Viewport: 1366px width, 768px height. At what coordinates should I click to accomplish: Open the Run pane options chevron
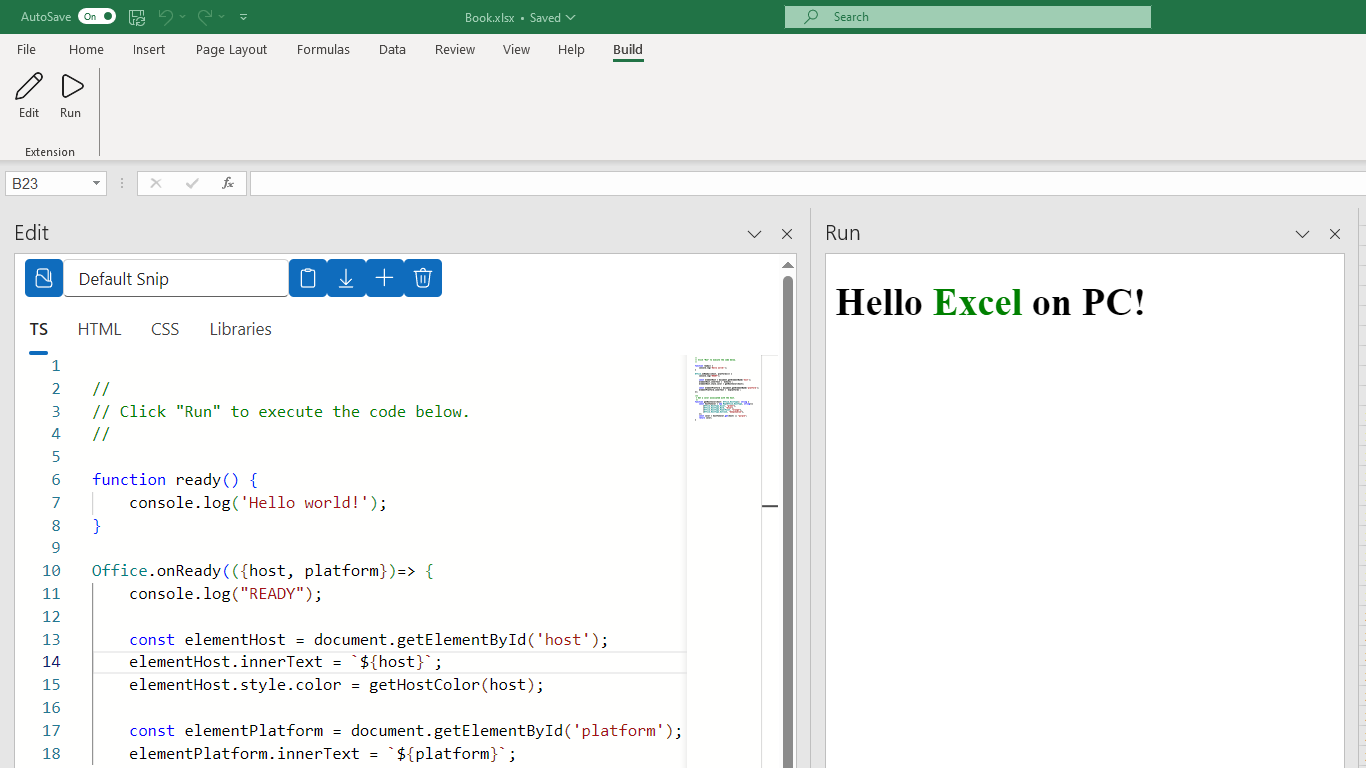click(x=1302, y=234)
